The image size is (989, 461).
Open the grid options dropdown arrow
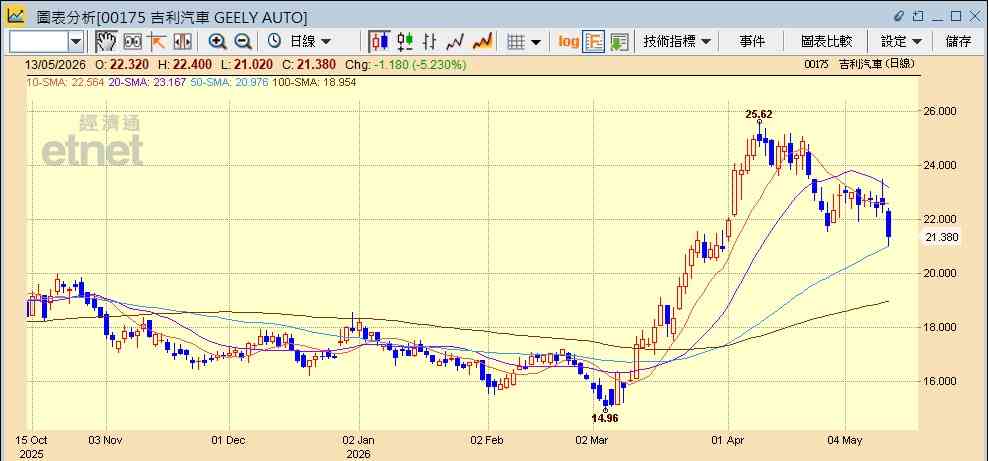coord(535,42)
